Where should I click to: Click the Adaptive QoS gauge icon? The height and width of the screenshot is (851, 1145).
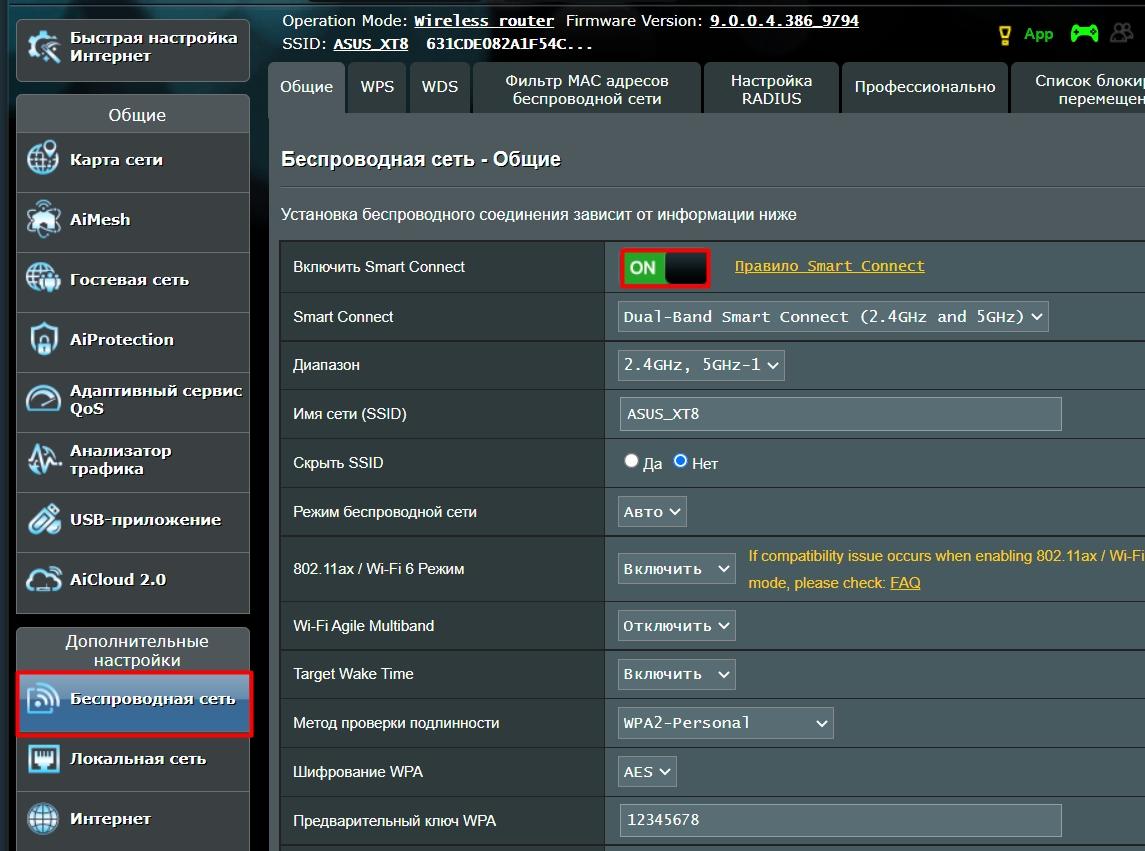pos(43,399)
